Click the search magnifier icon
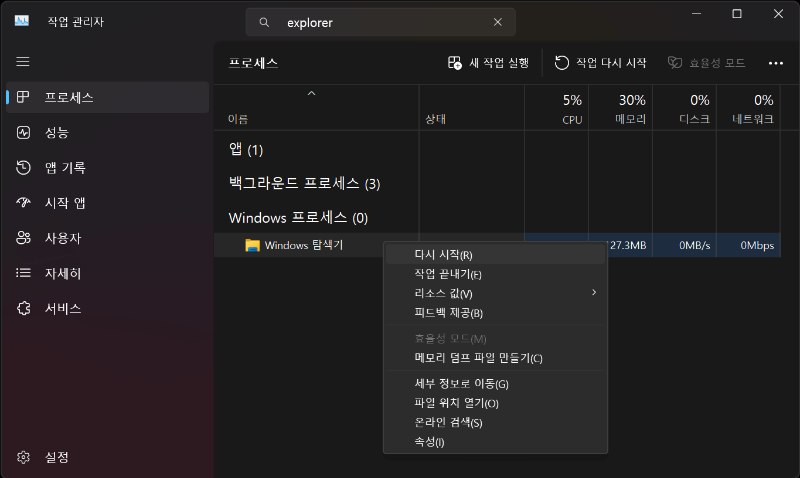Viewport: 800px width, 478px height. [x=264, y=22]
